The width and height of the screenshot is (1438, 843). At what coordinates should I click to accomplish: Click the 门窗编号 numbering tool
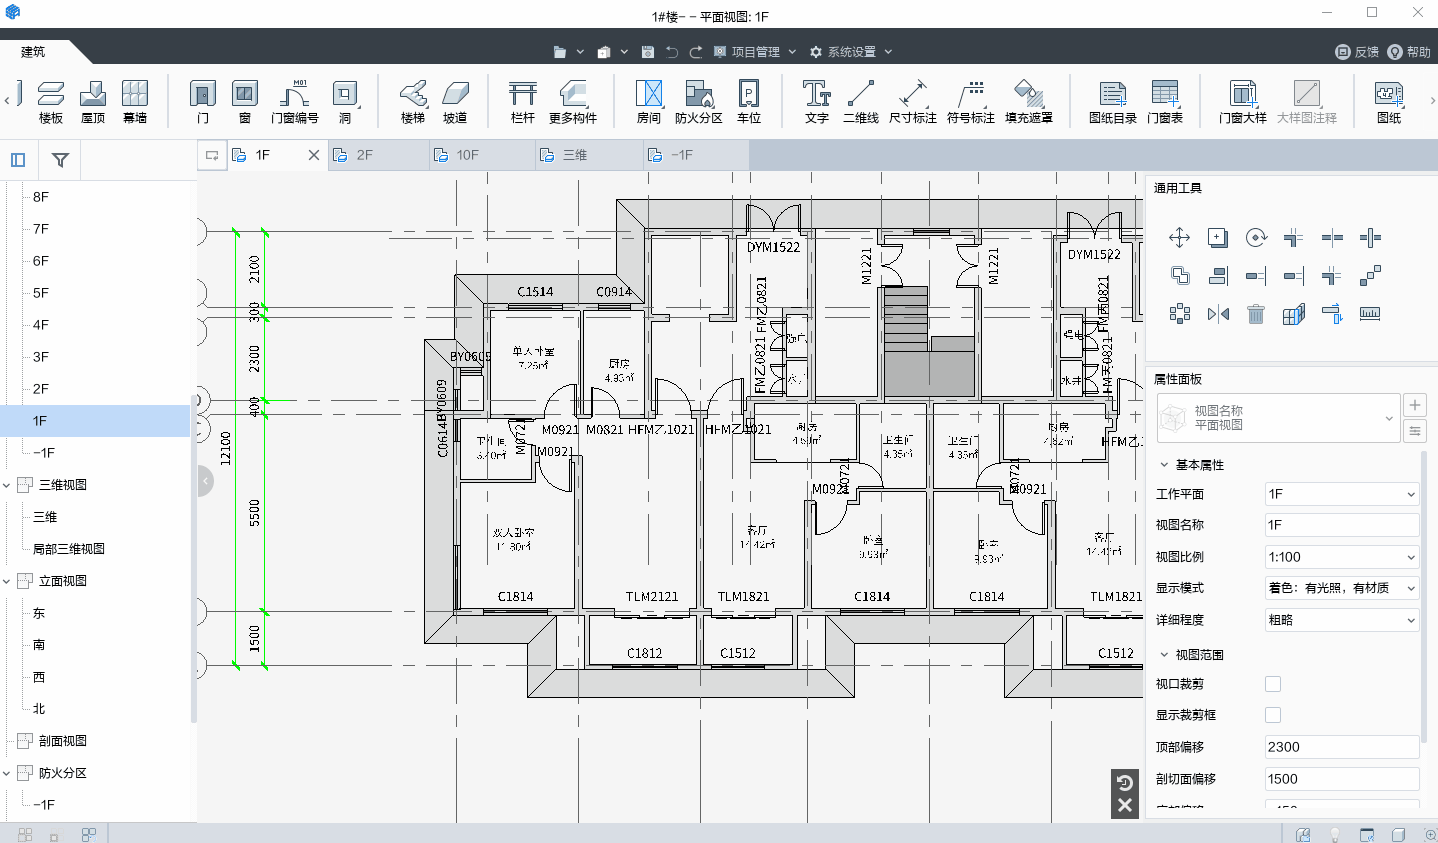[295, 103]
